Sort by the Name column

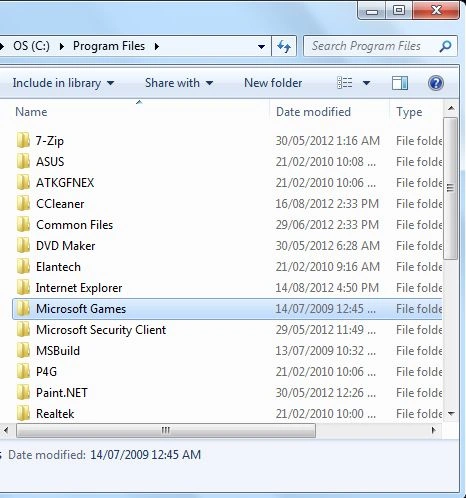(31, 112)
